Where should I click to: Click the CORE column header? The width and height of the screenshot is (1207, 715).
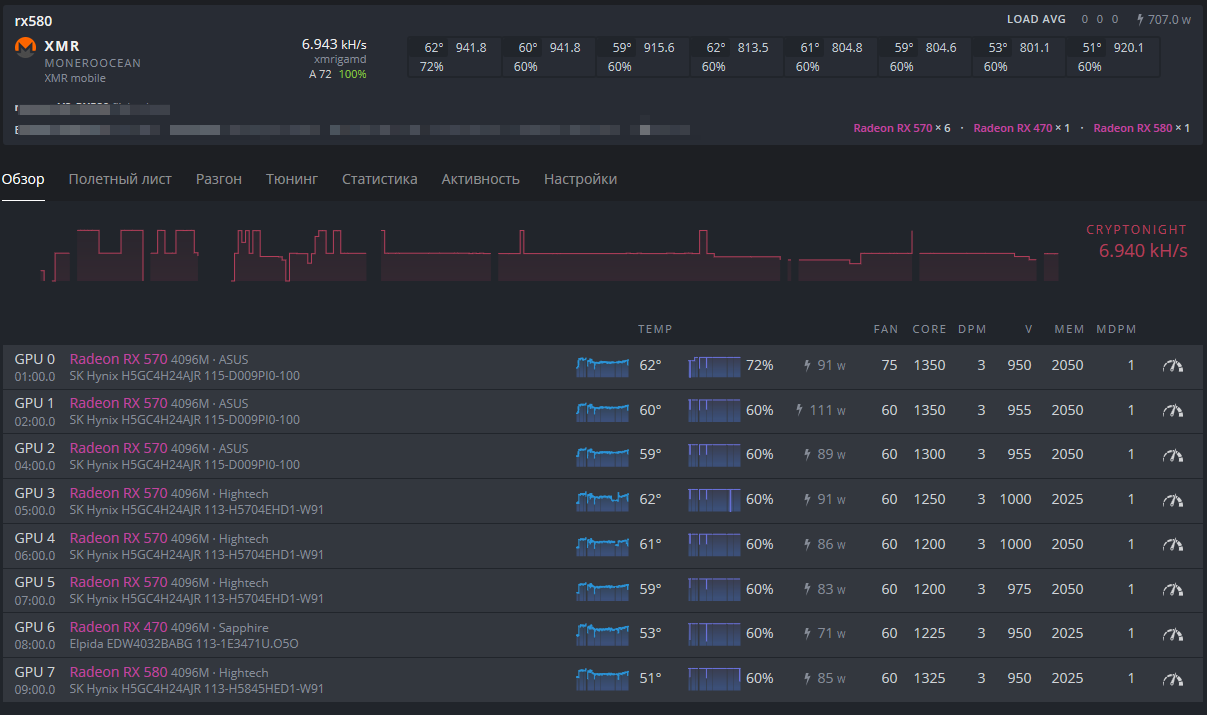coord(929,329)
